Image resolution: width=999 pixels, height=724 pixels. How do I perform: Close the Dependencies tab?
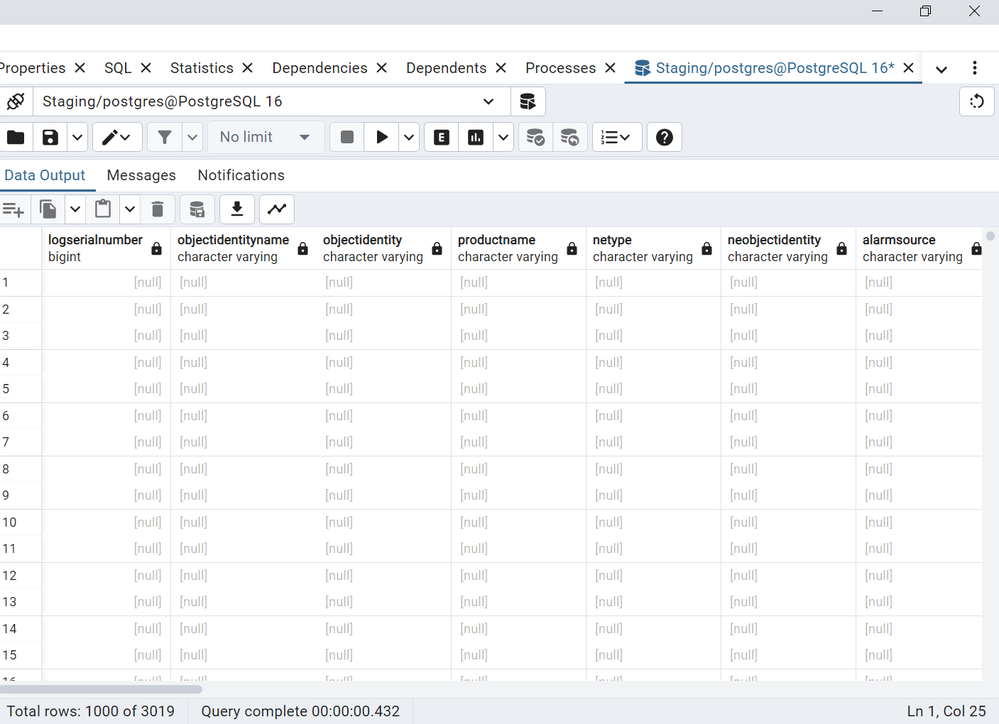380,68
